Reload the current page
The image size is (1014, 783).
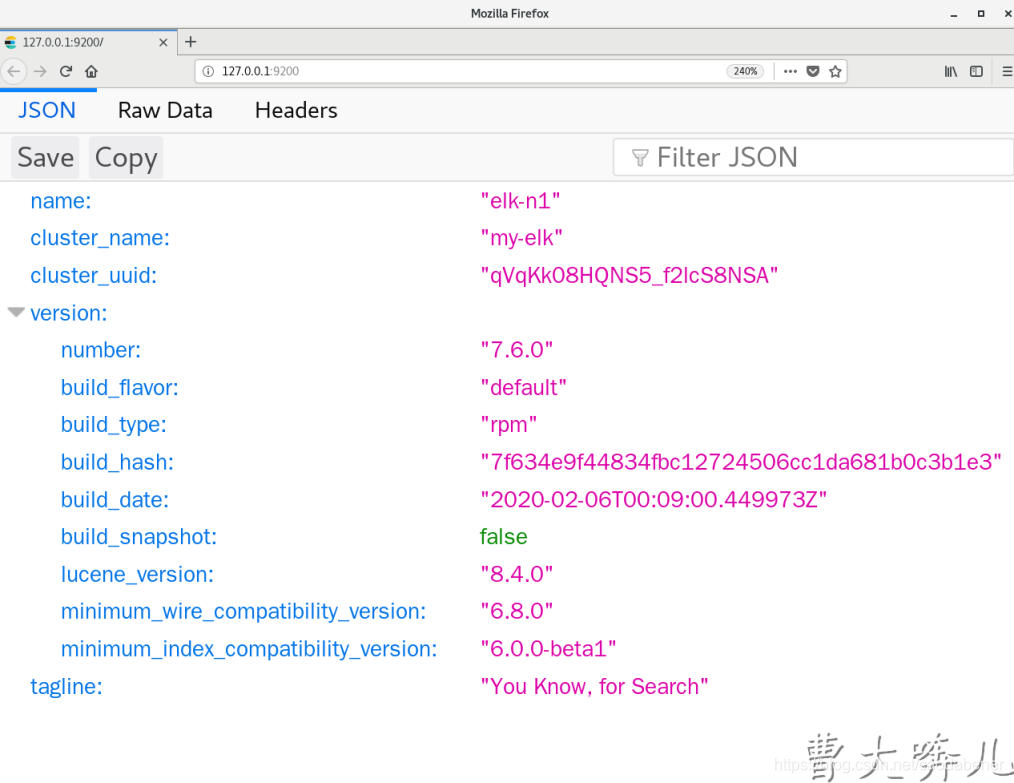point(65,71)
